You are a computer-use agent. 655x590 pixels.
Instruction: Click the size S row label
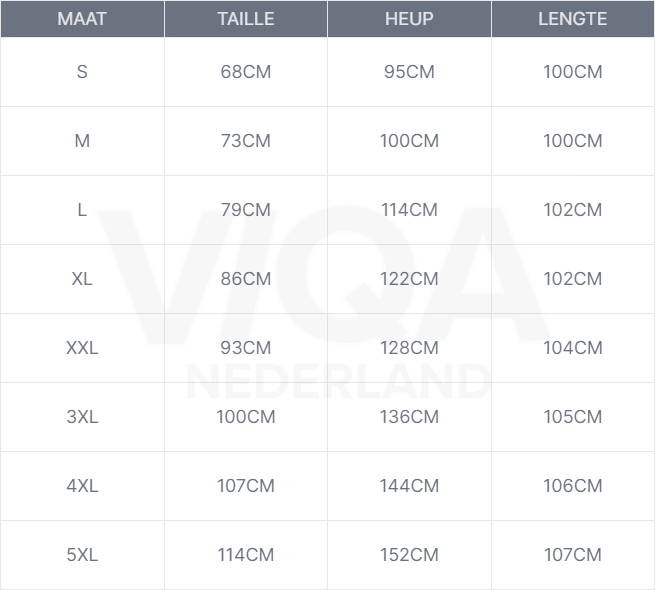[82, 72]
